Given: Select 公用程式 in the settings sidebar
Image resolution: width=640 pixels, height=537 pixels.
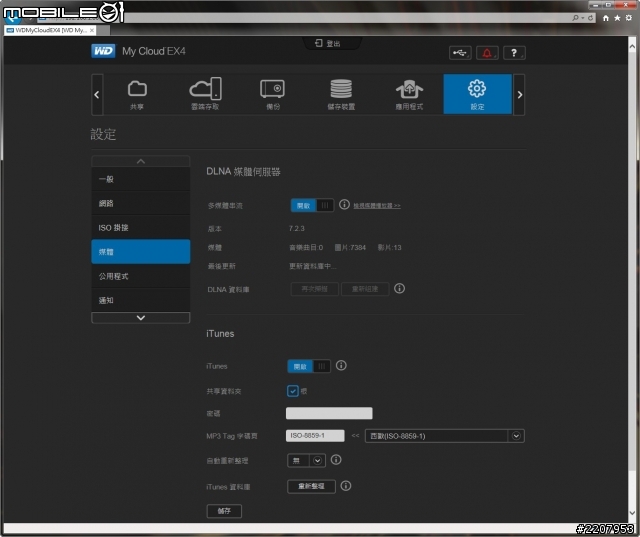Looking at the screenshot, I should point(141,276).
